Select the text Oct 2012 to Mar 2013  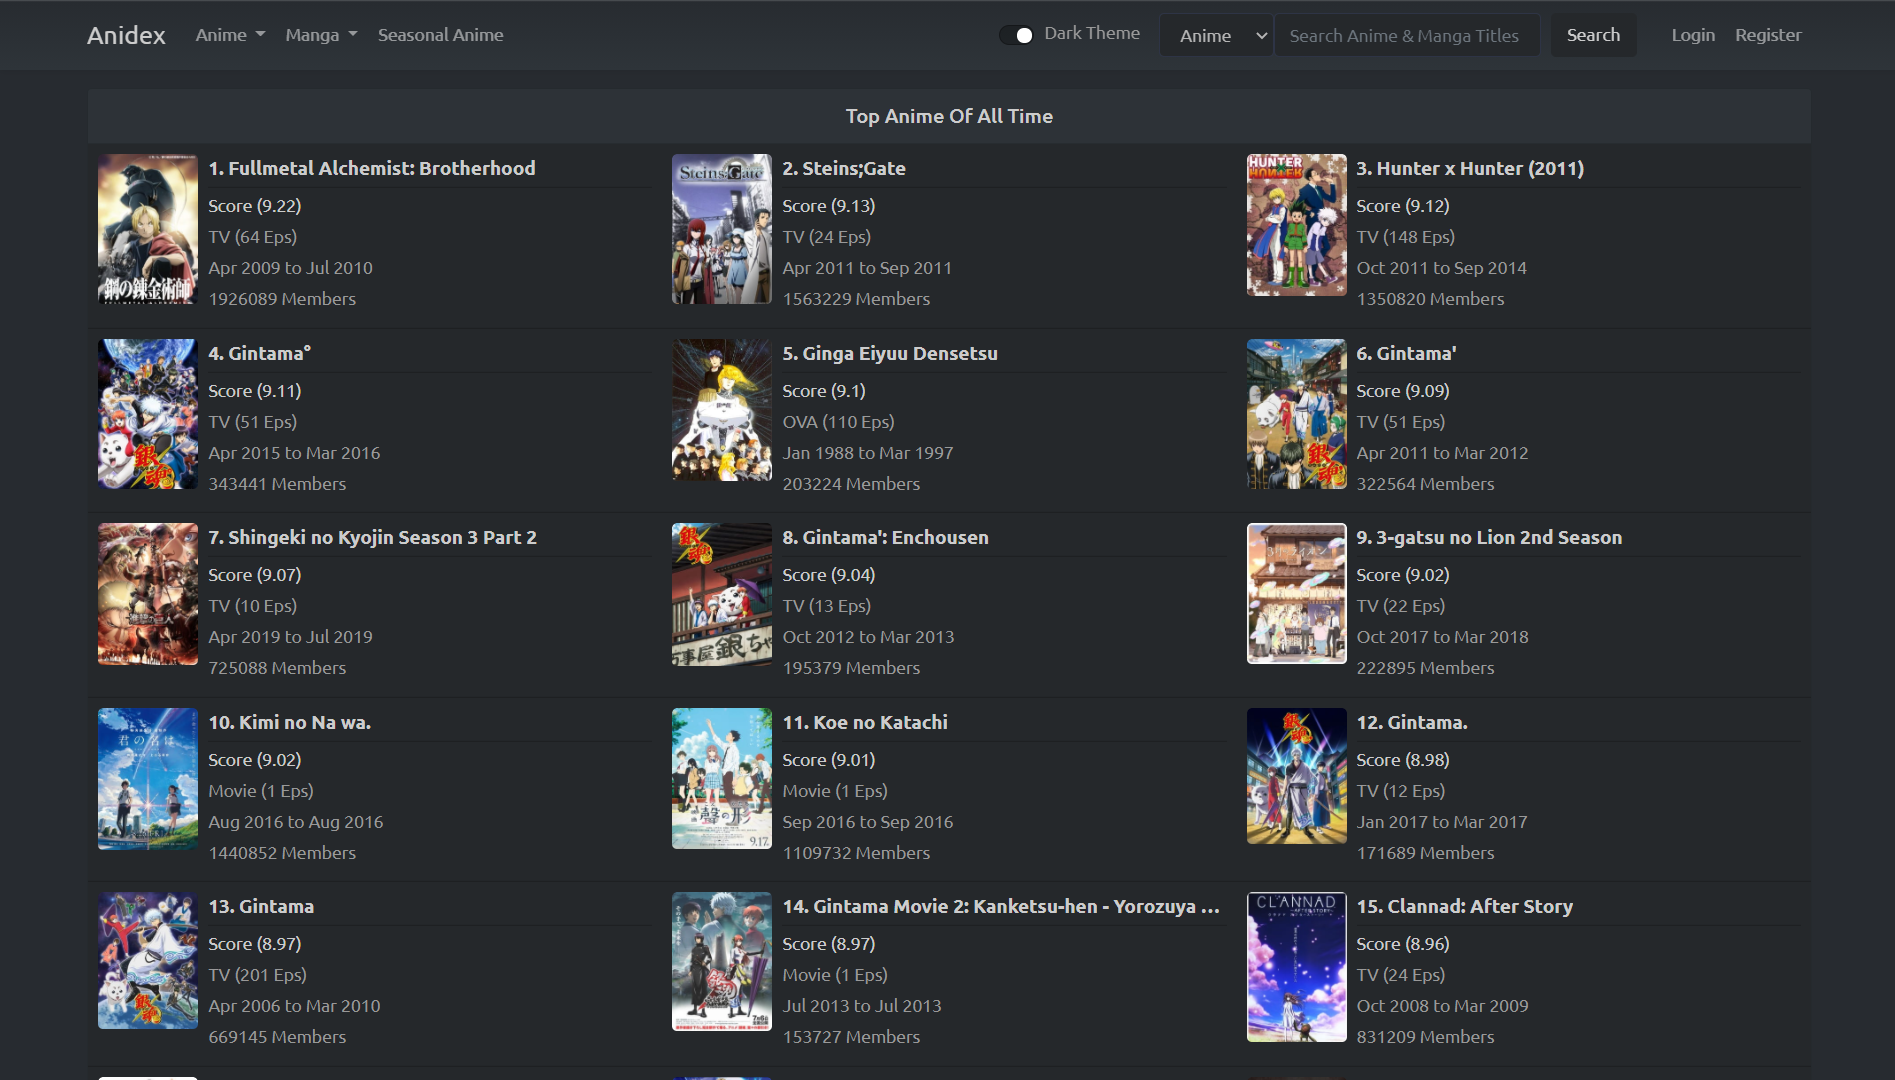[x=868, y=637]
